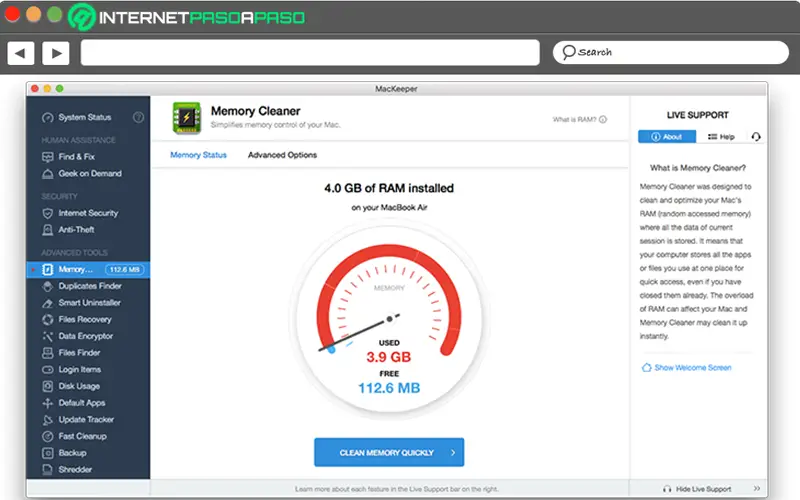Click the Memory Cleaner chip icon in header
This screenshot has width=800, height=500.
[x=186, y=118]
